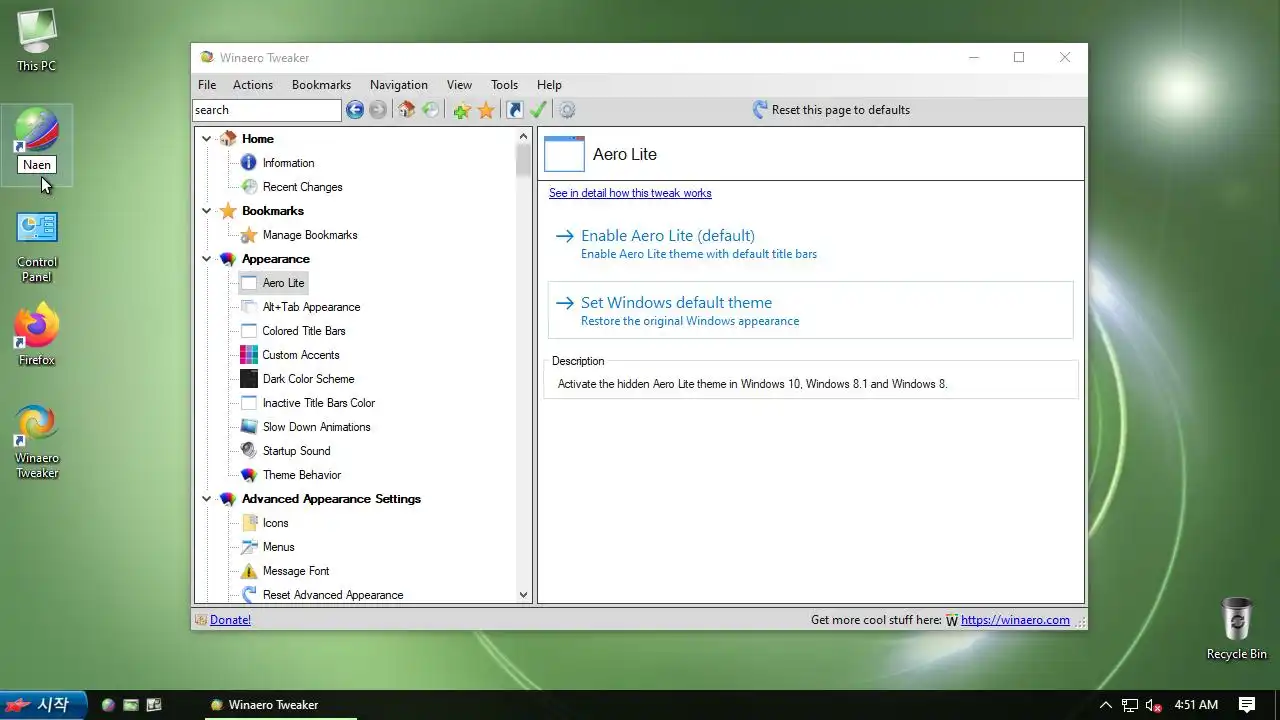The image size is (1280, 720).
Task: Open recent changes clock icon in toolbar
Action: (x=430, y=110)
